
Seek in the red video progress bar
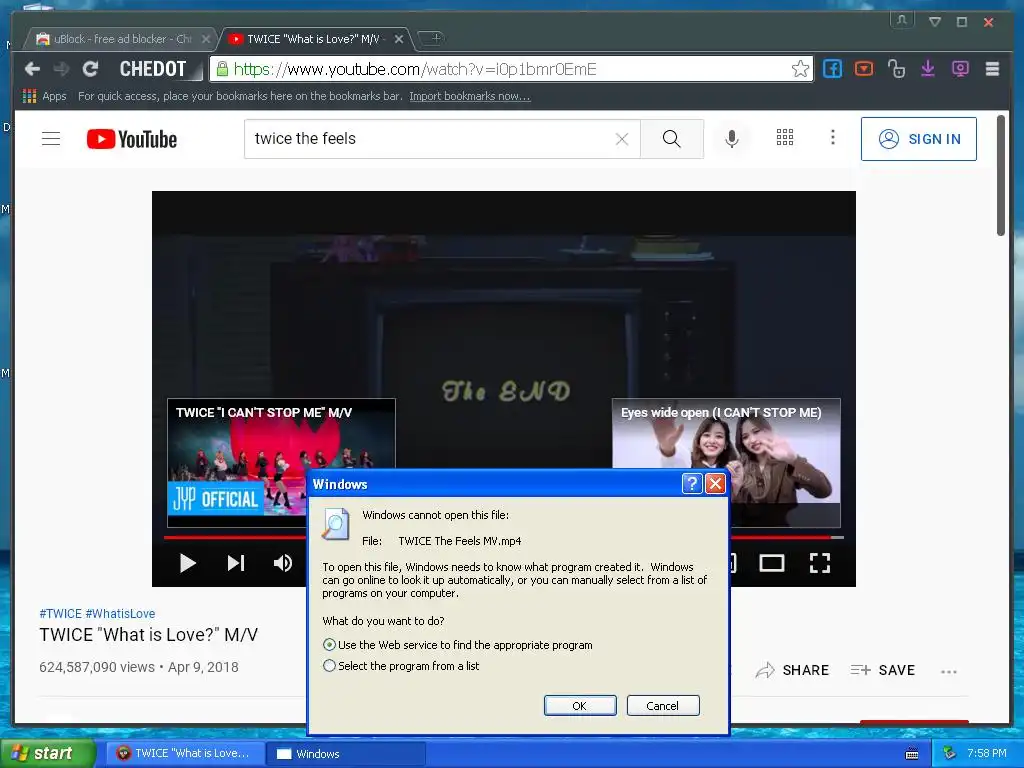tap(235, 537)
